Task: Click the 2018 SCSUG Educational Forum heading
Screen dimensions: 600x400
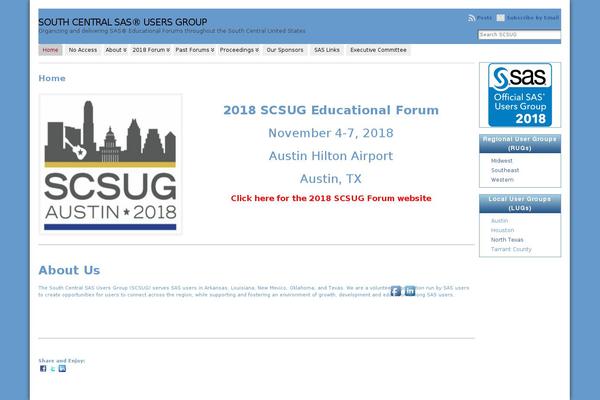Action: coord(331,110)
